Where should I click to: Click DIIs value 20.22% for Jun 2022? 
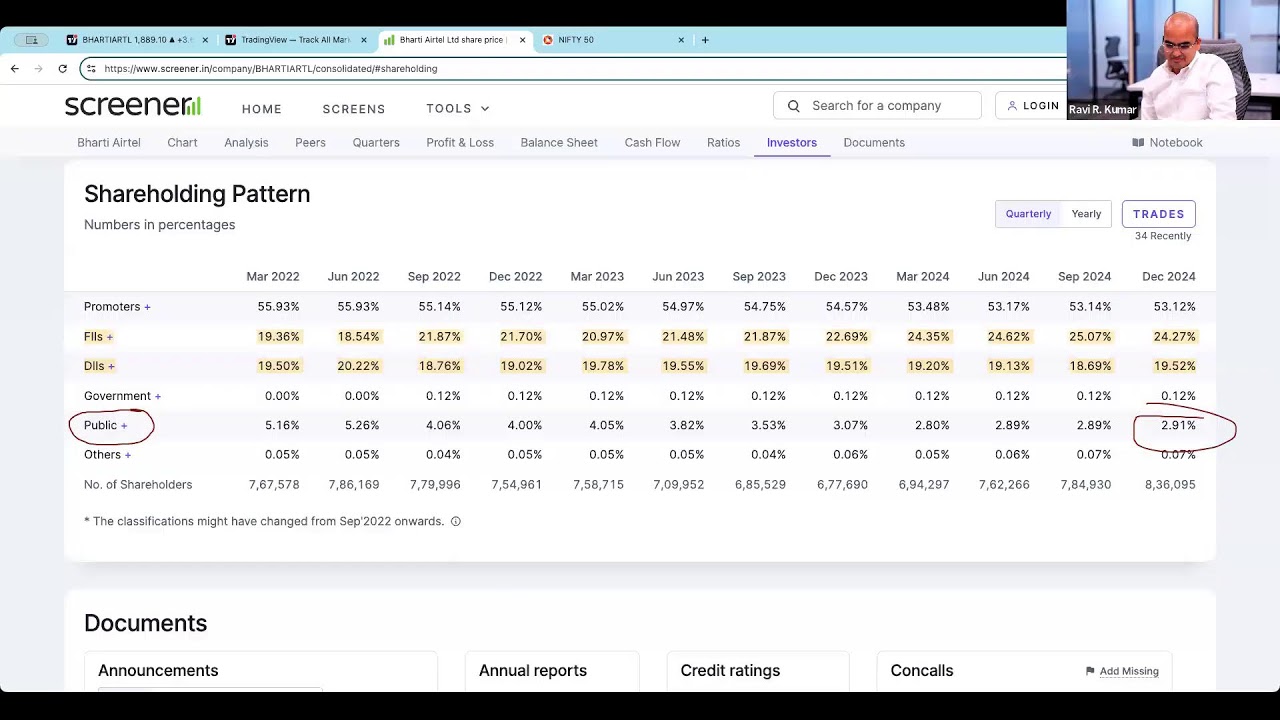358,366
